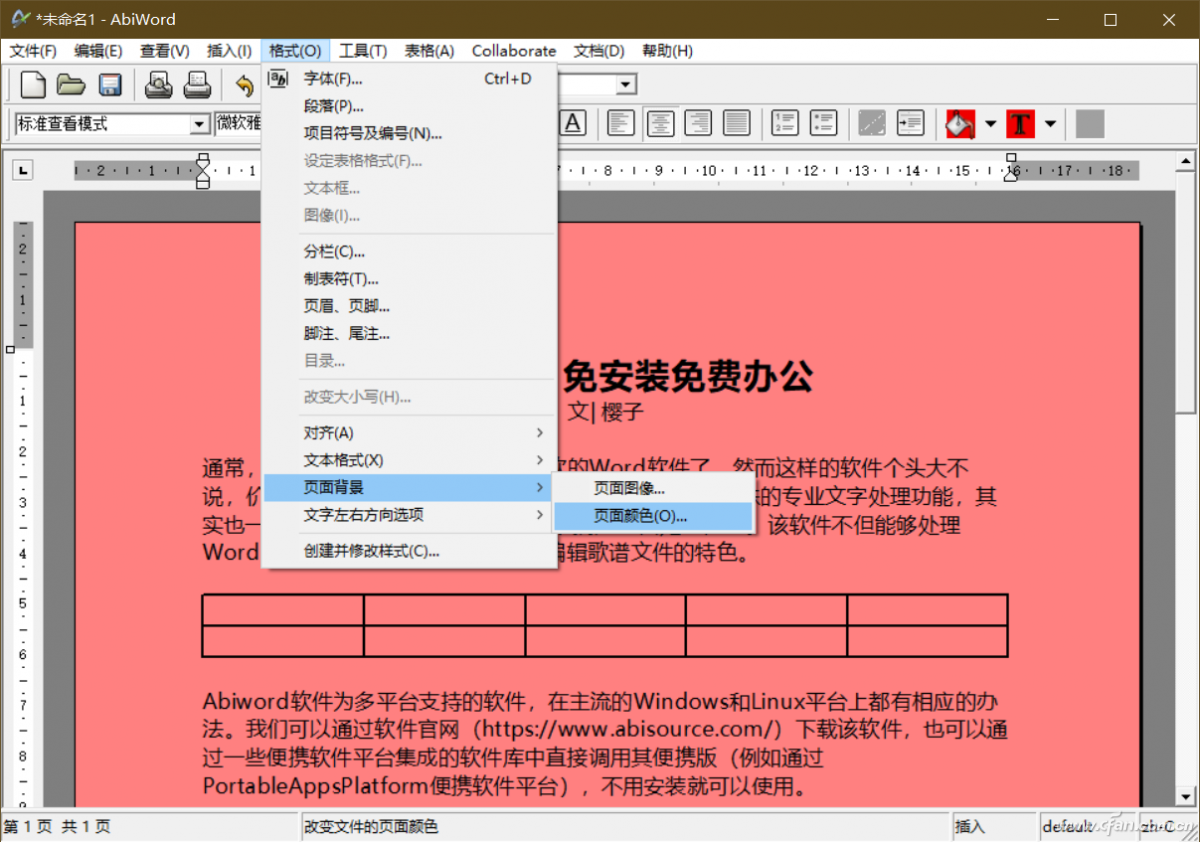The height and width of the screenshot is (842, 1200).
Task: Open the file open icon
Action: 70,85
